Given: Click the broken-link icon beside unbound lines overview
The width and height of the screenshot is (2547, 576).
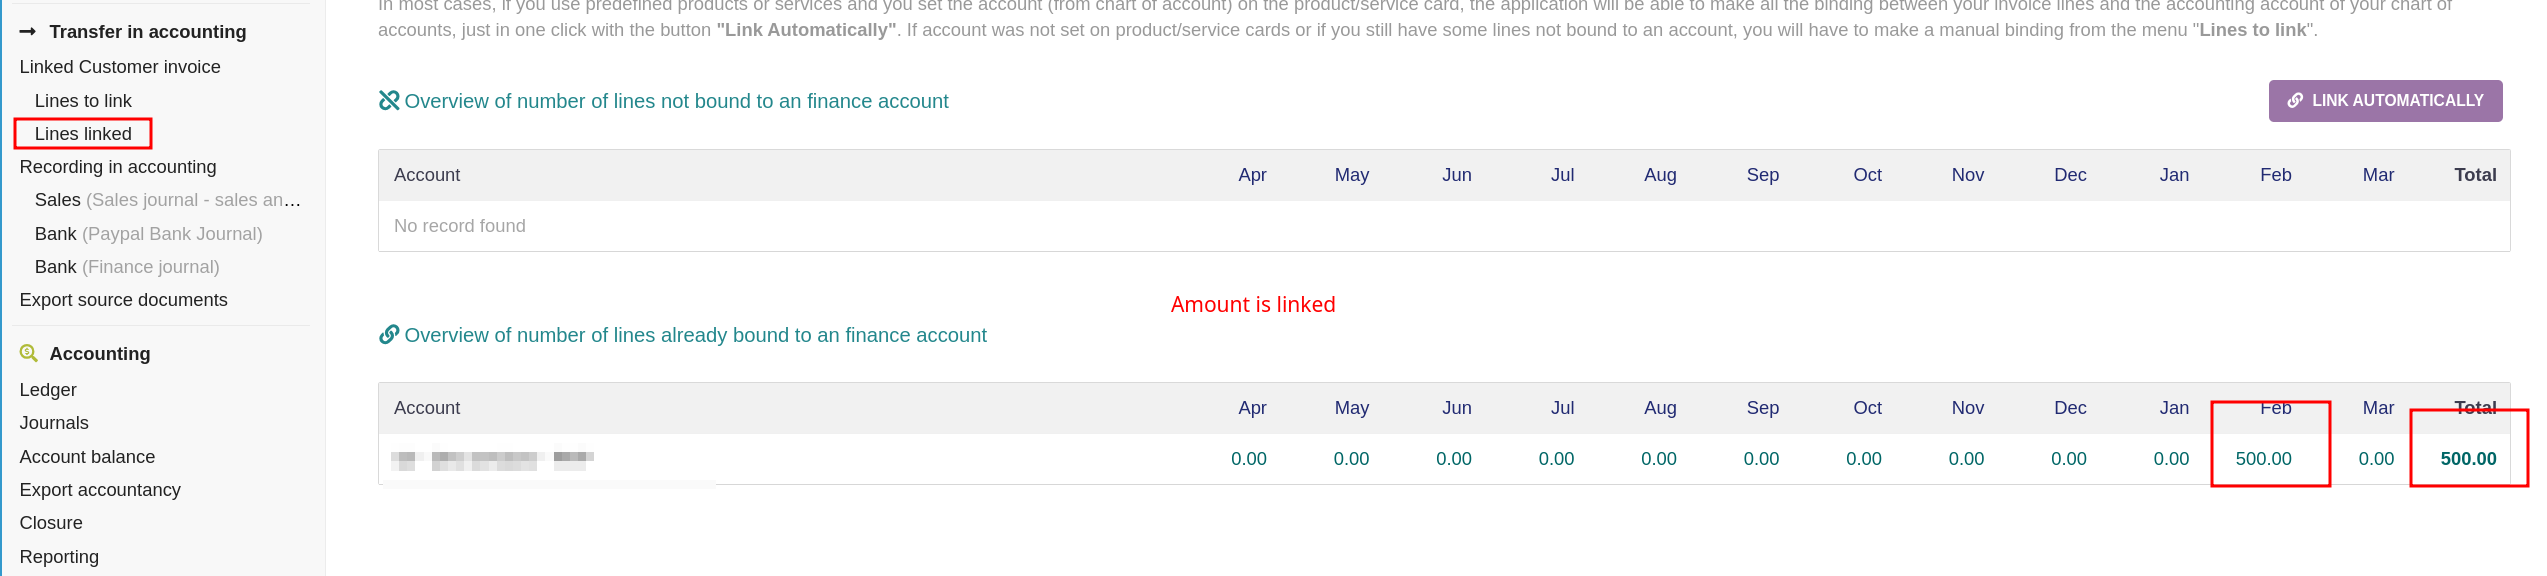Looking at the screenshot, I should [389, 101].
